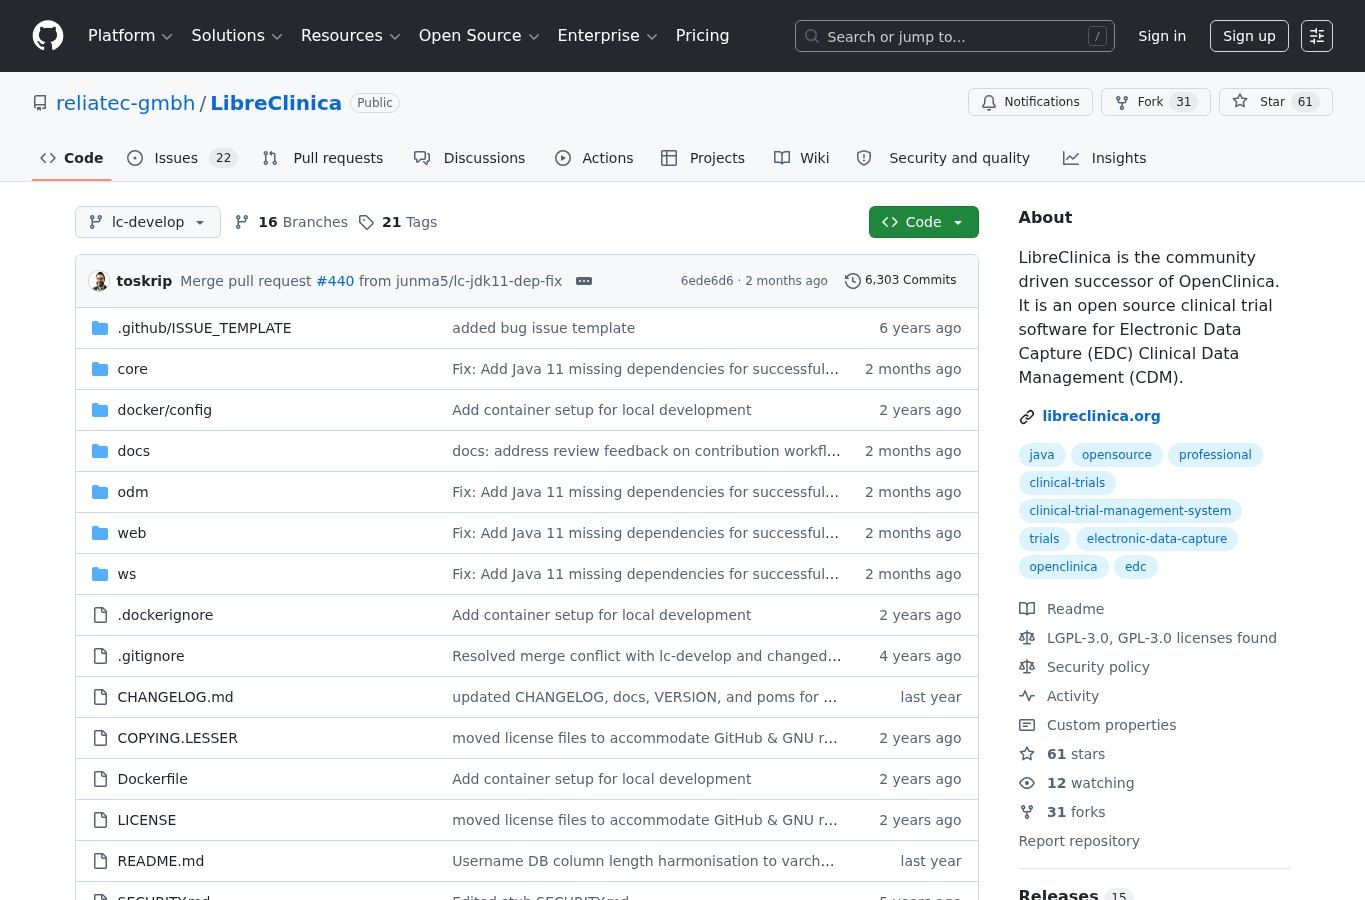Click the .dockerignore file icon

100,615
